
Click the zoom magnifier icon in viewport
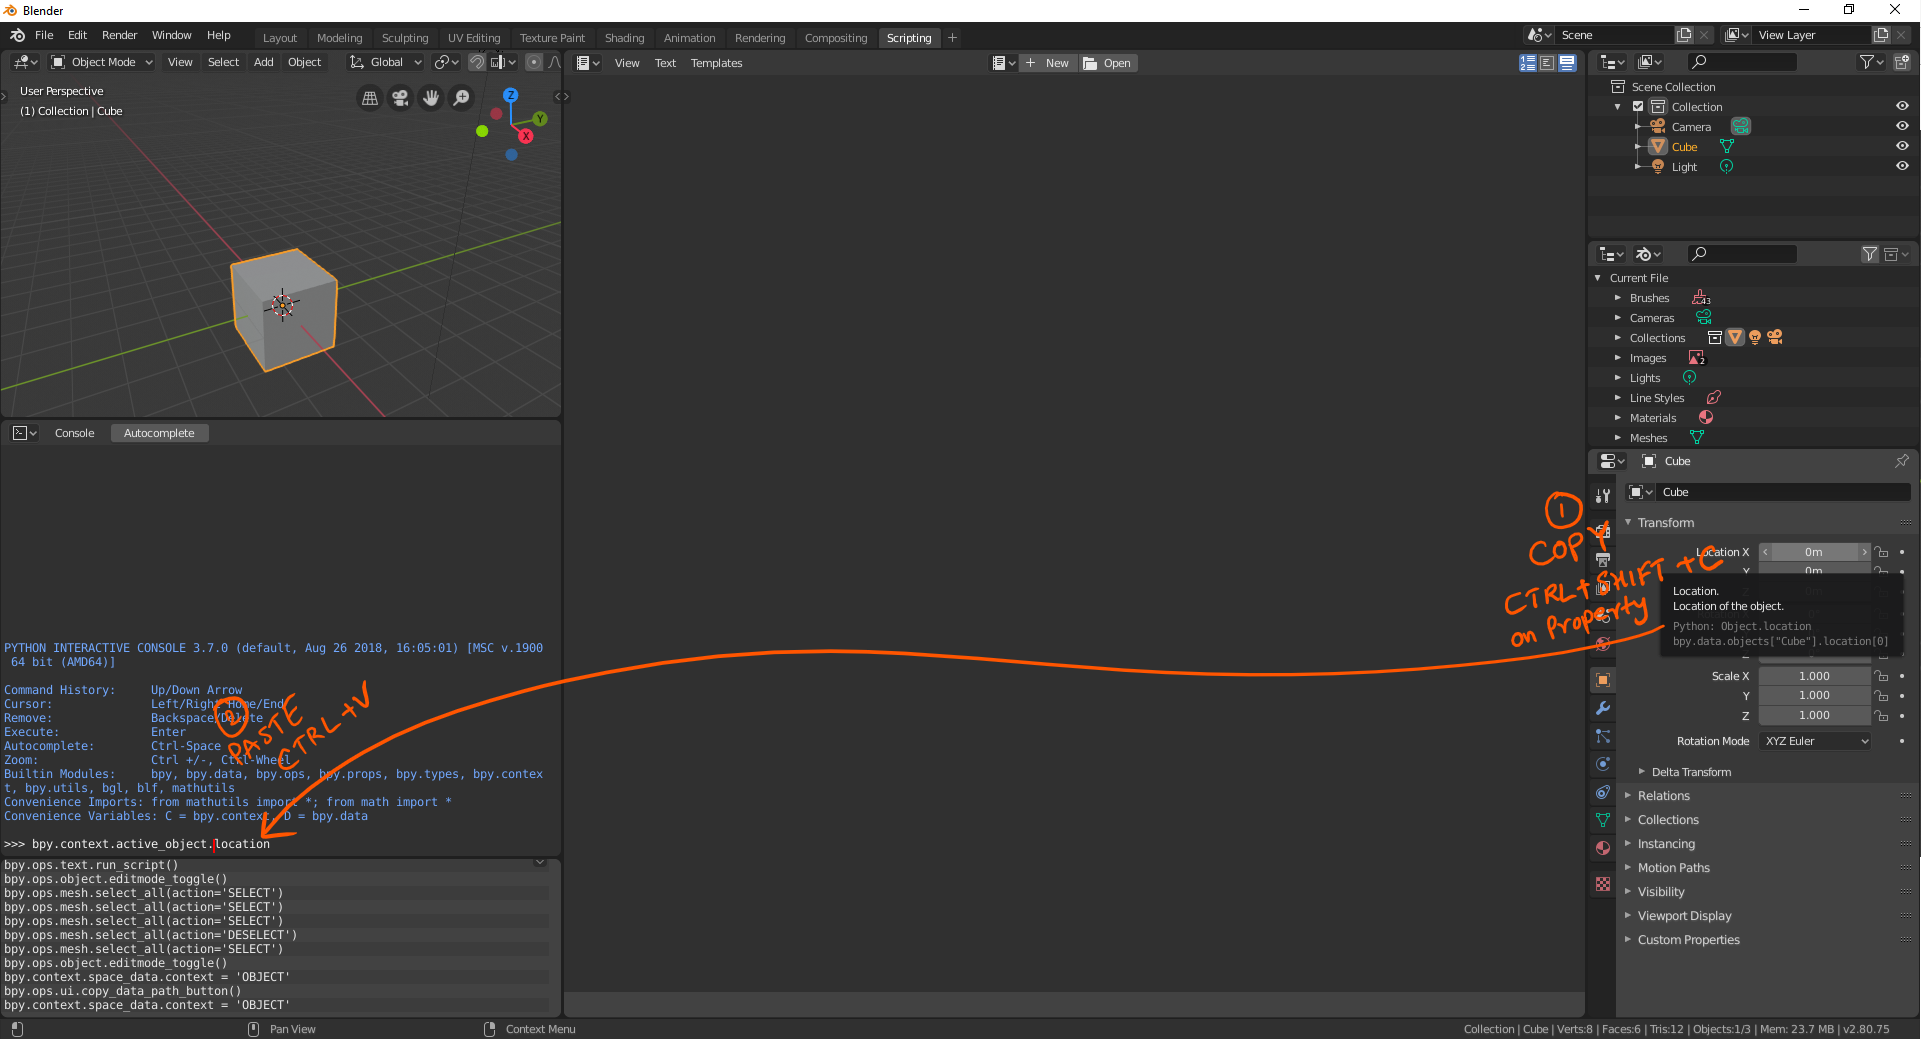[461, 98]
